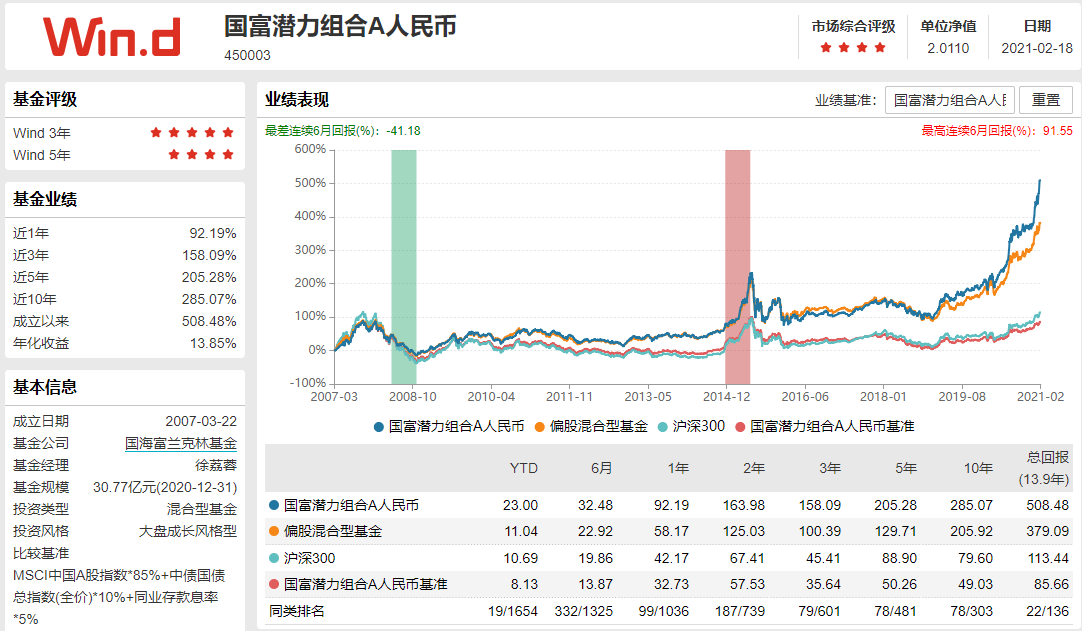
Task: Select the 10年 column header
Action: (978, 468)
